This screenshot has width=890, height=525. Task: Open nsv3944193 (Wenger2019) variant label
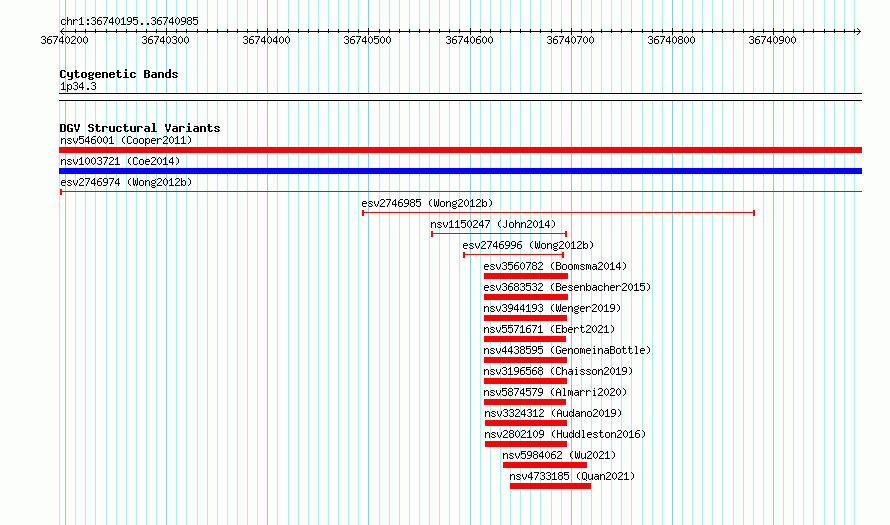click(x=552, y=308)
